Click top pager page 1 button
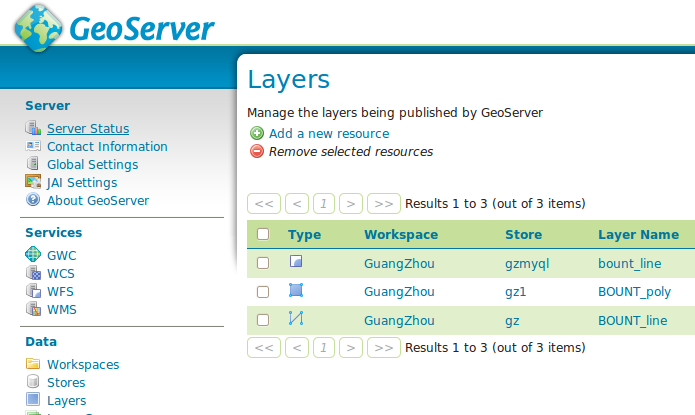This screenshot has height=415, width=695. [324, 204]
